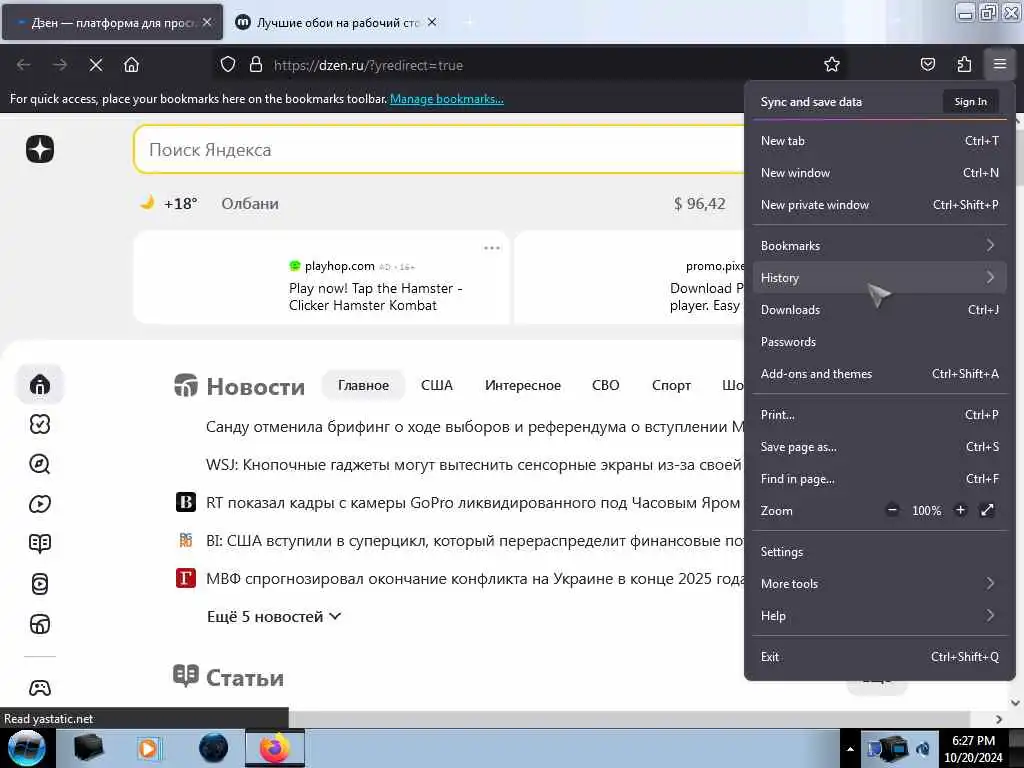Open the playhop ad options dots
Screen dimensions: 1024x768
(x=492, y=248)
